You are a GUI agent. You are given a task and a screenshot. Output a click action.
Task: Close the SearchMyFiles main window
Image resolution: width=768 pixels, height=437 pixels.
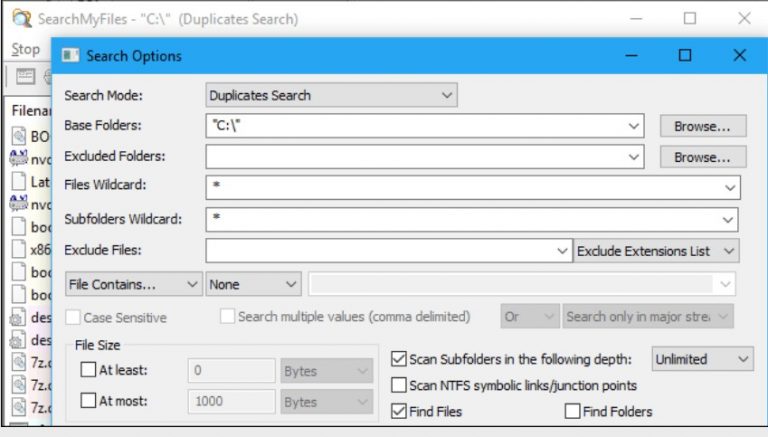[744, 19]
